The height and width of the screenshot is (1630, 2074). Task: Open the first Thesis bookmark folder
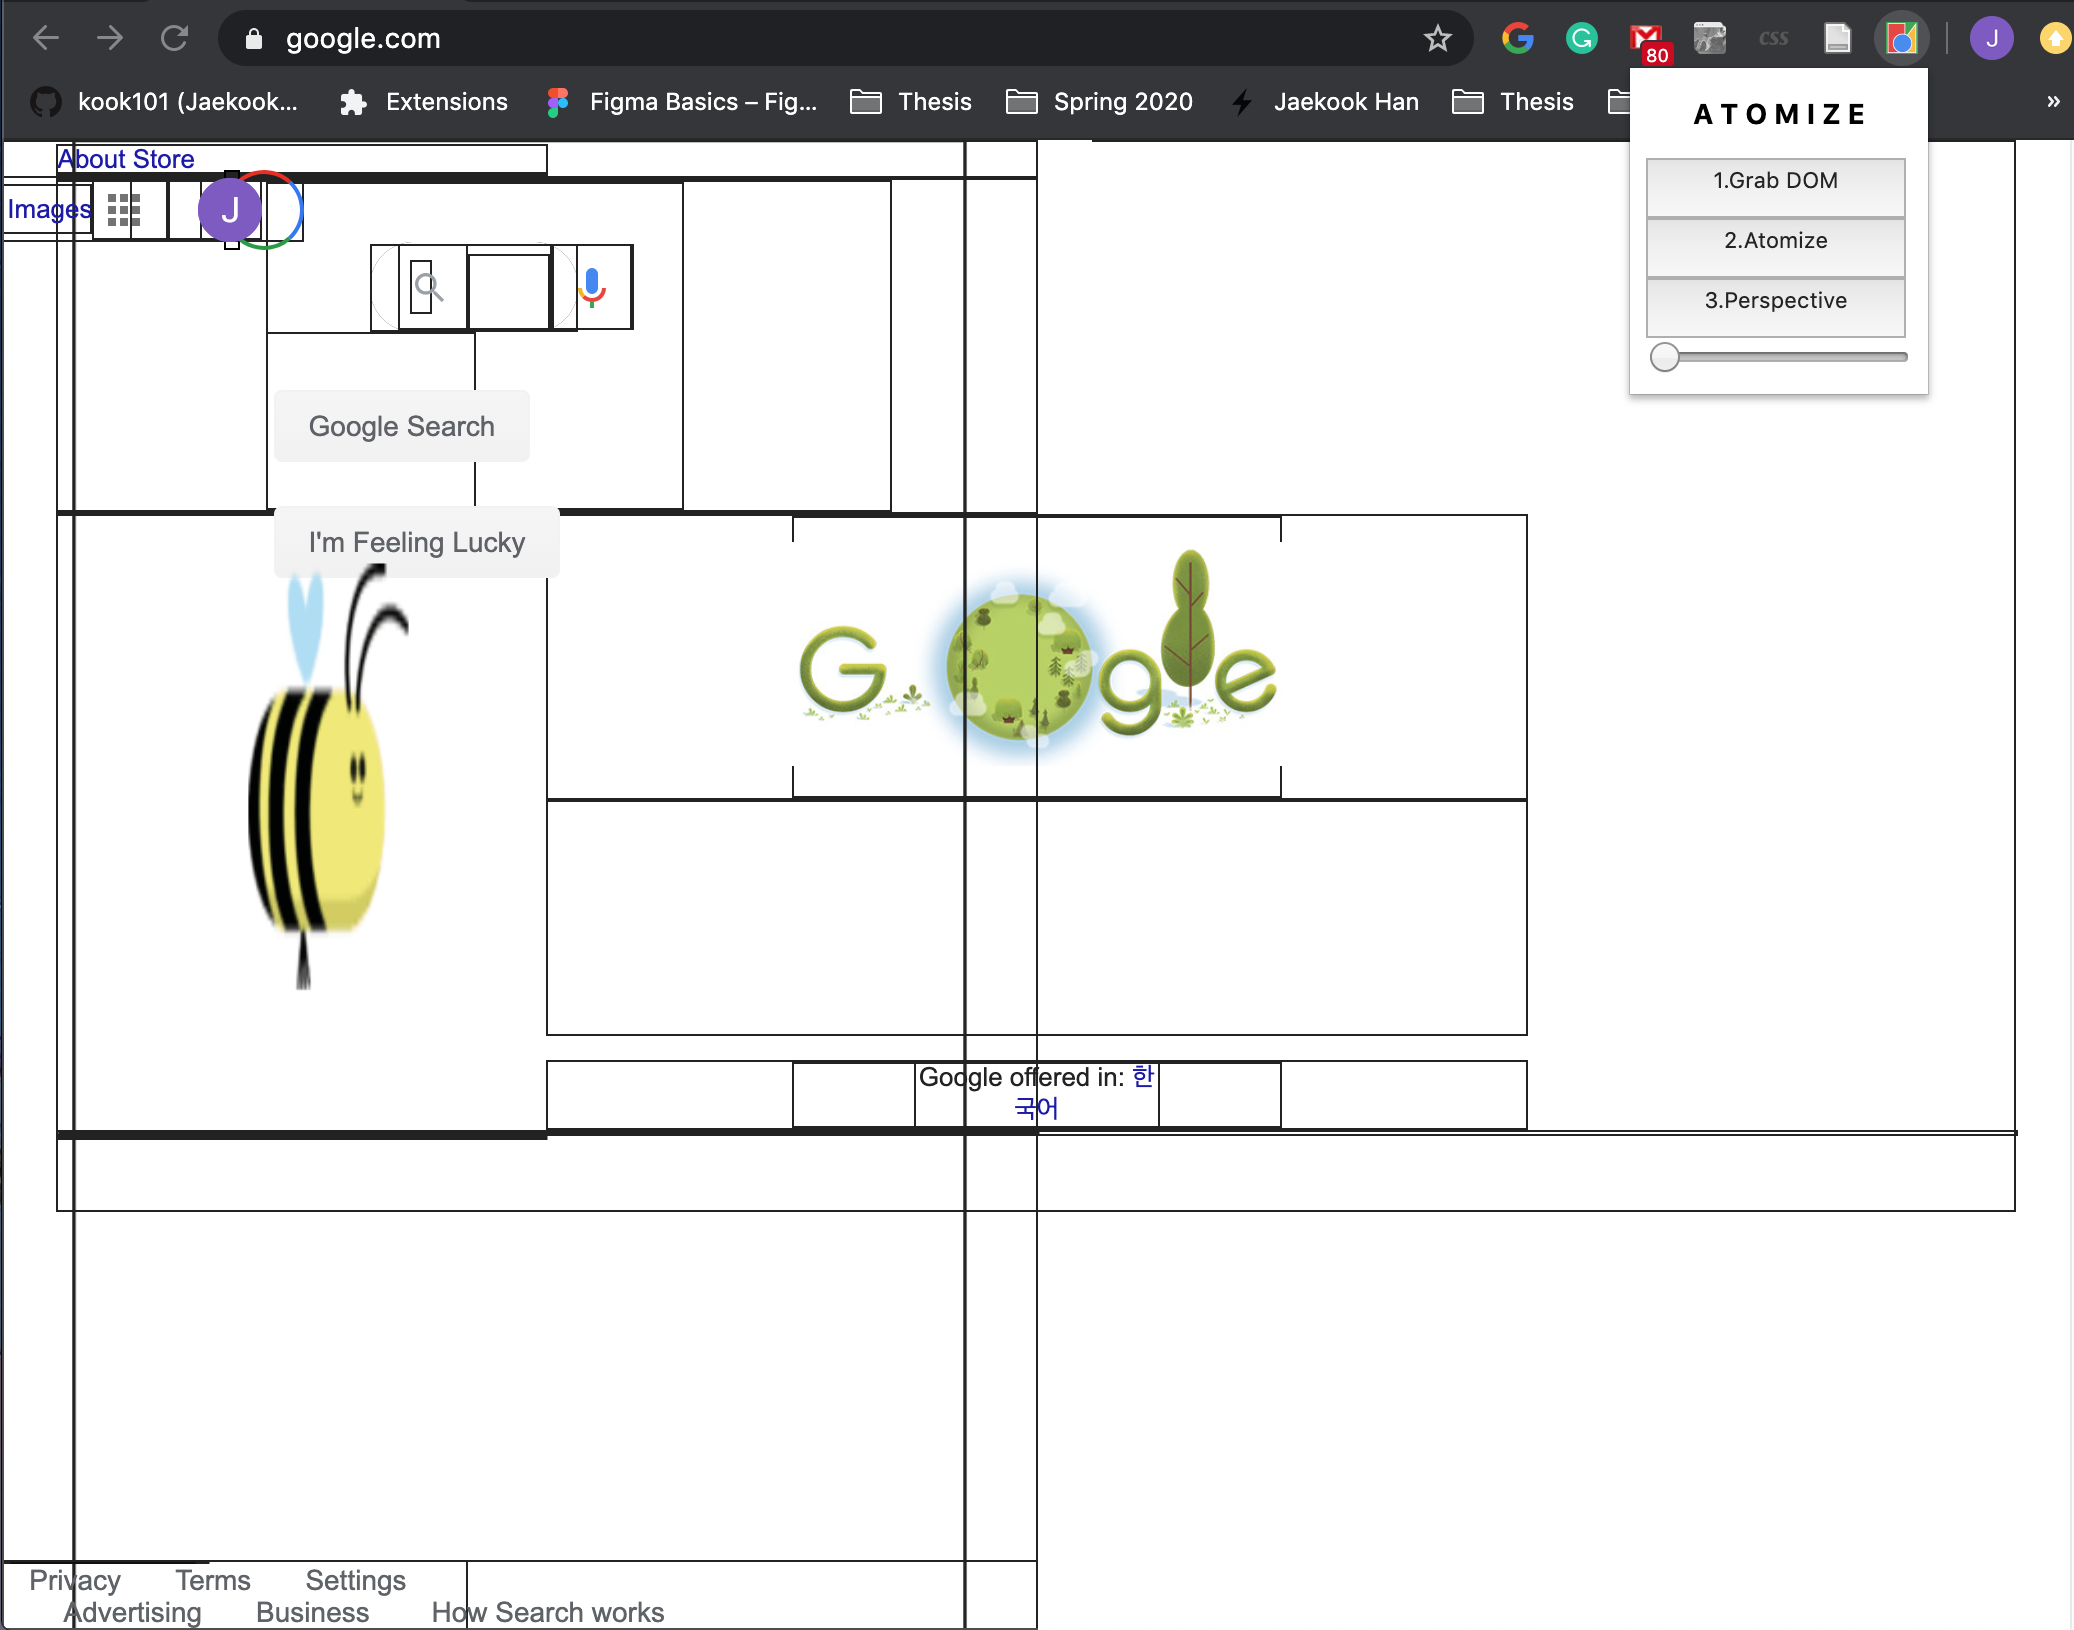[x=911, y=101]
